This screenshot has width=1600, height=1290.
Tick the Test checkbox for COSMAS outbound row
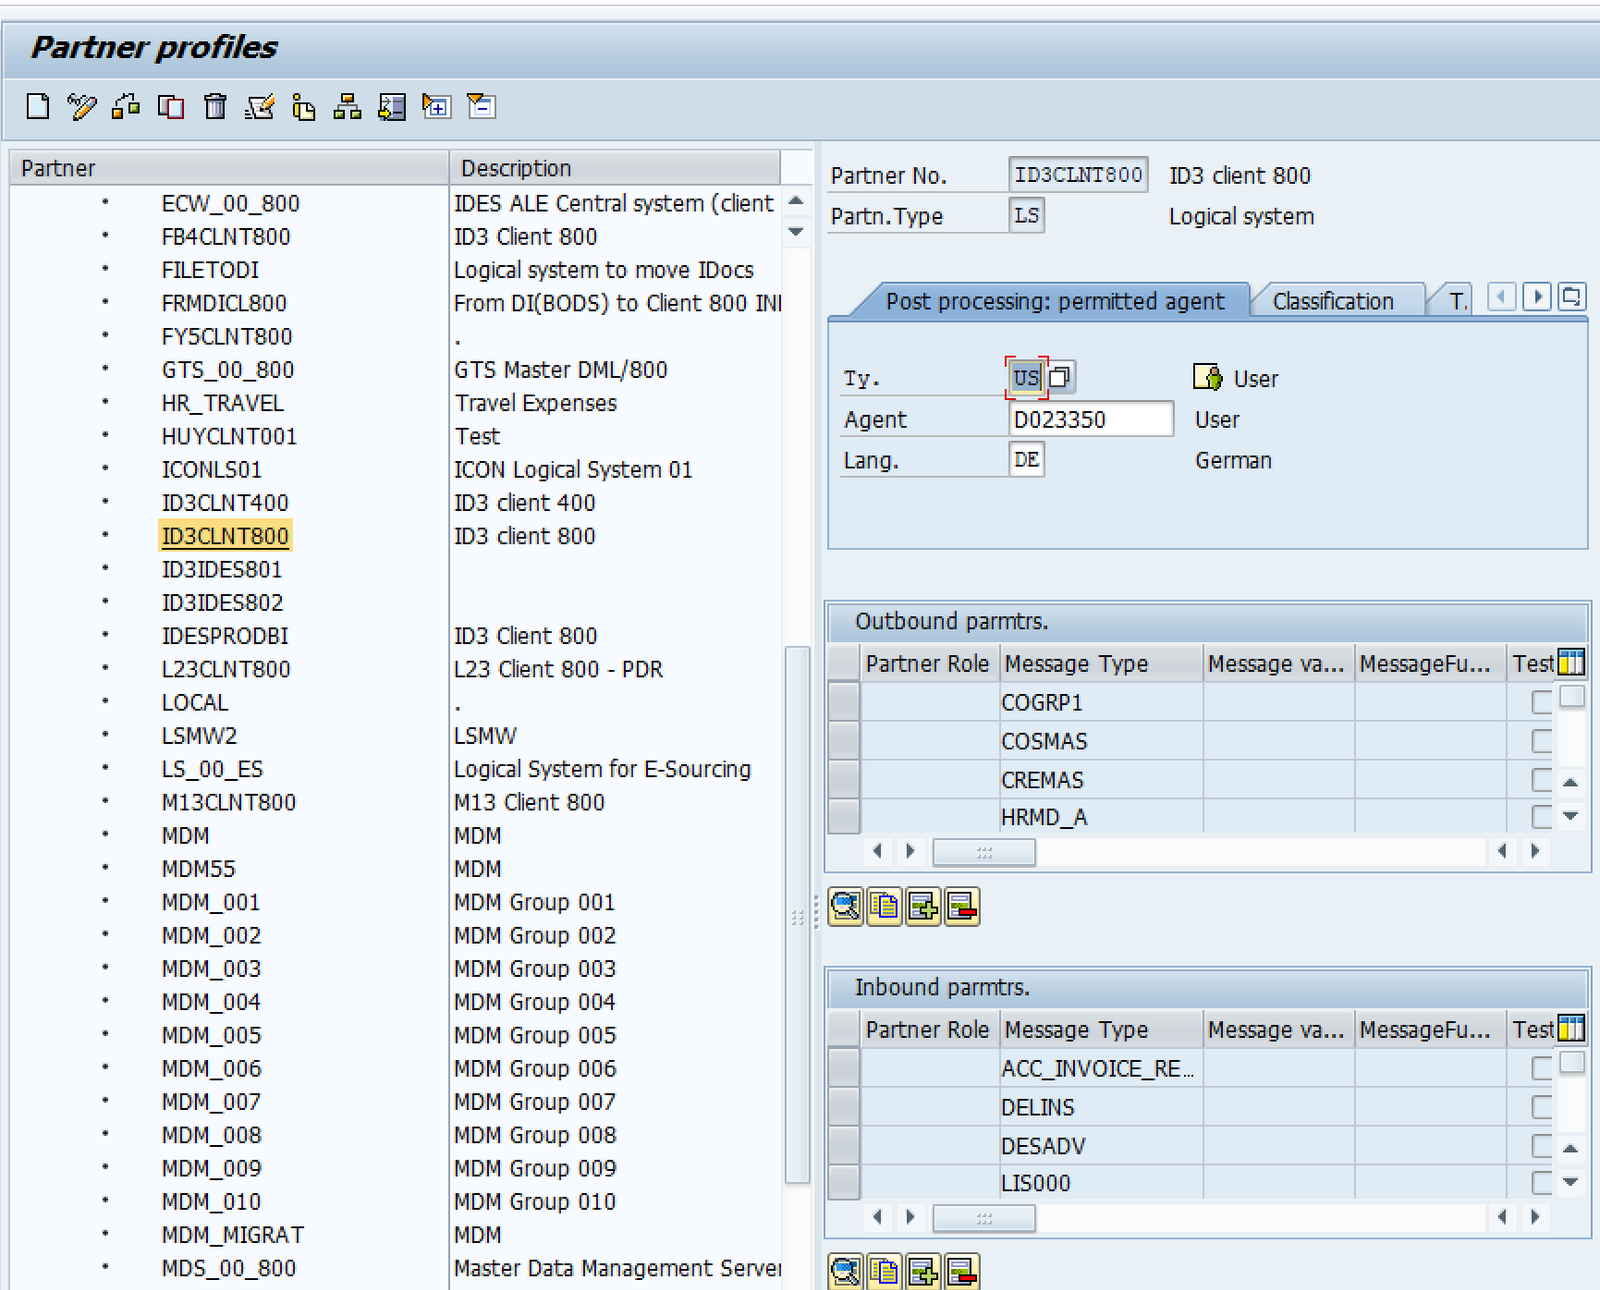(x=1541, y=741)
